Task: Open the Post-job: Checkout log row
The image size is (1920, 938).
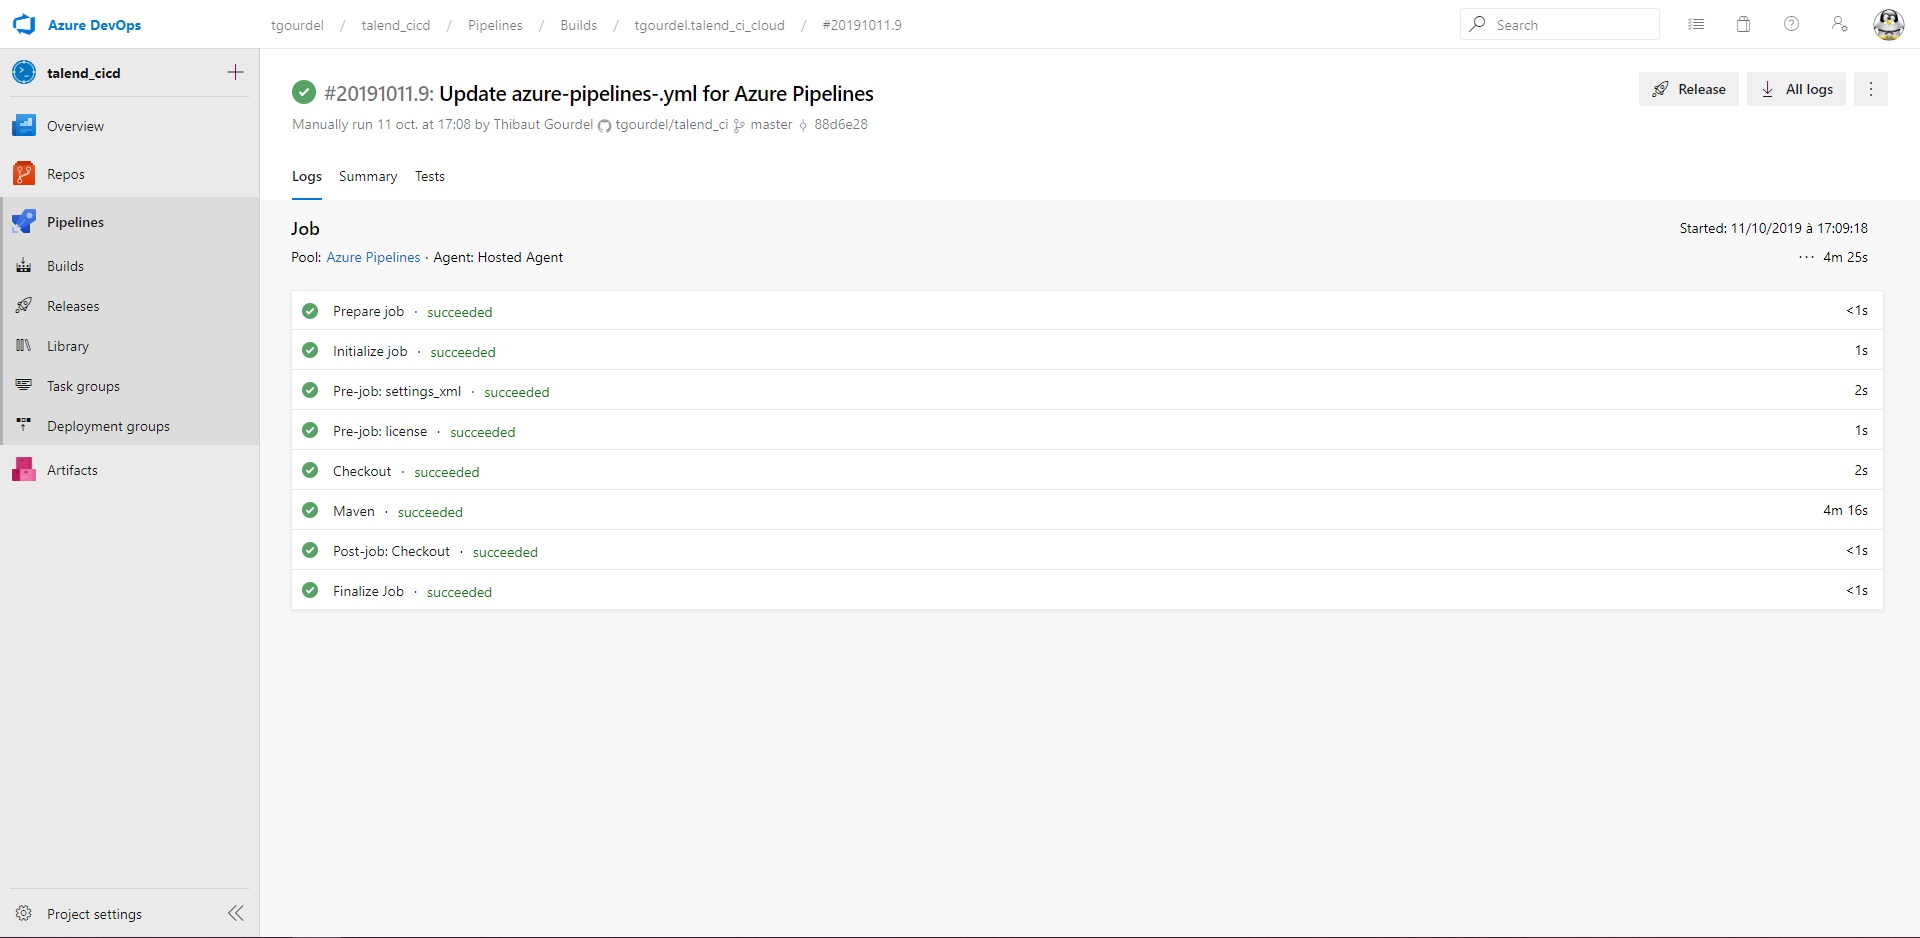Action: [1087, 551]
